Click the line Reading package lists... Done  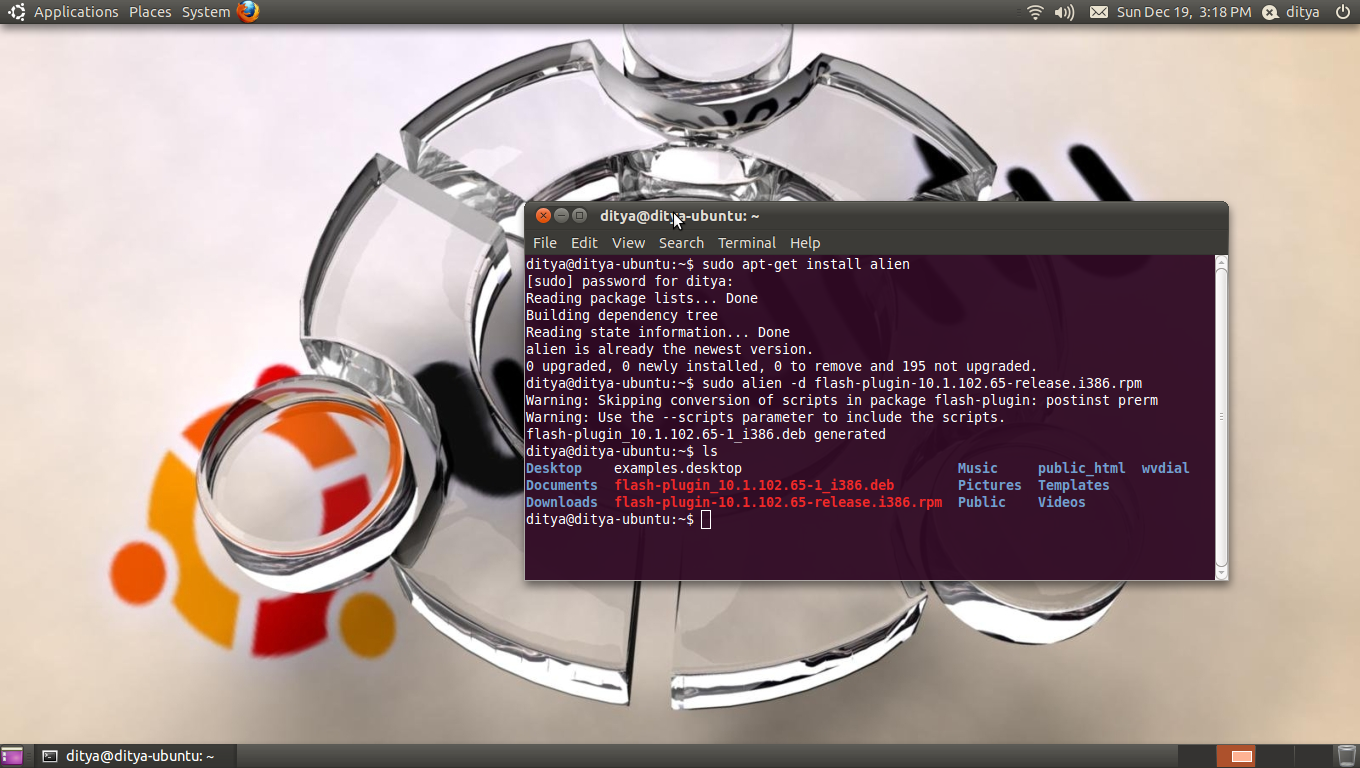tap(642, 298)
